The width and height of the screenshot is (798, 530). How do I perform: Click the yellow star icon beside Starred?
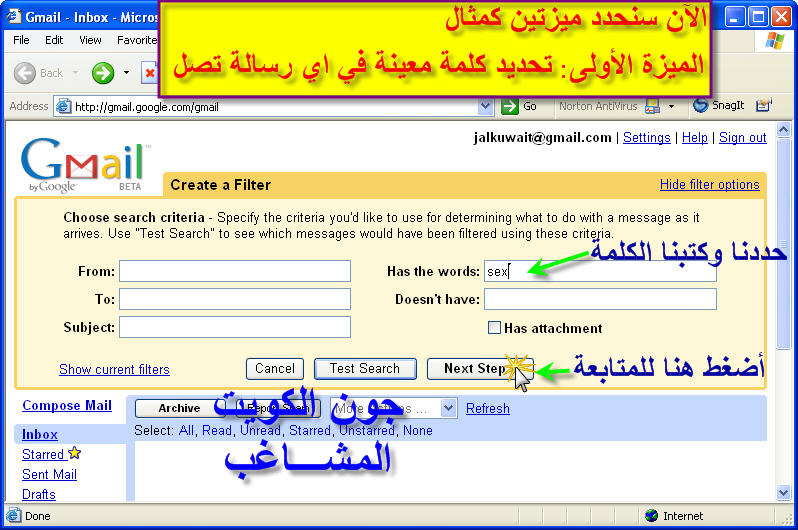point(74,452)
